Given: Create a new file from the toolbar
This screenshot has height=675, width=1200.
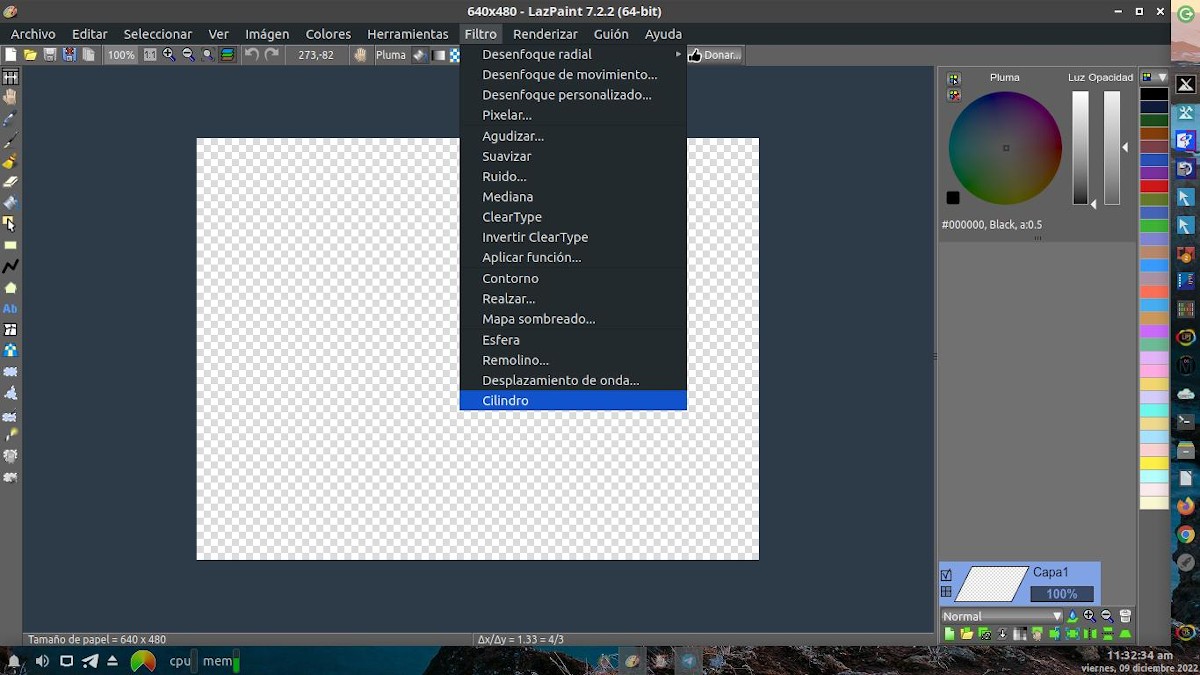Looking at the screenshot, I should click(10, 55).
